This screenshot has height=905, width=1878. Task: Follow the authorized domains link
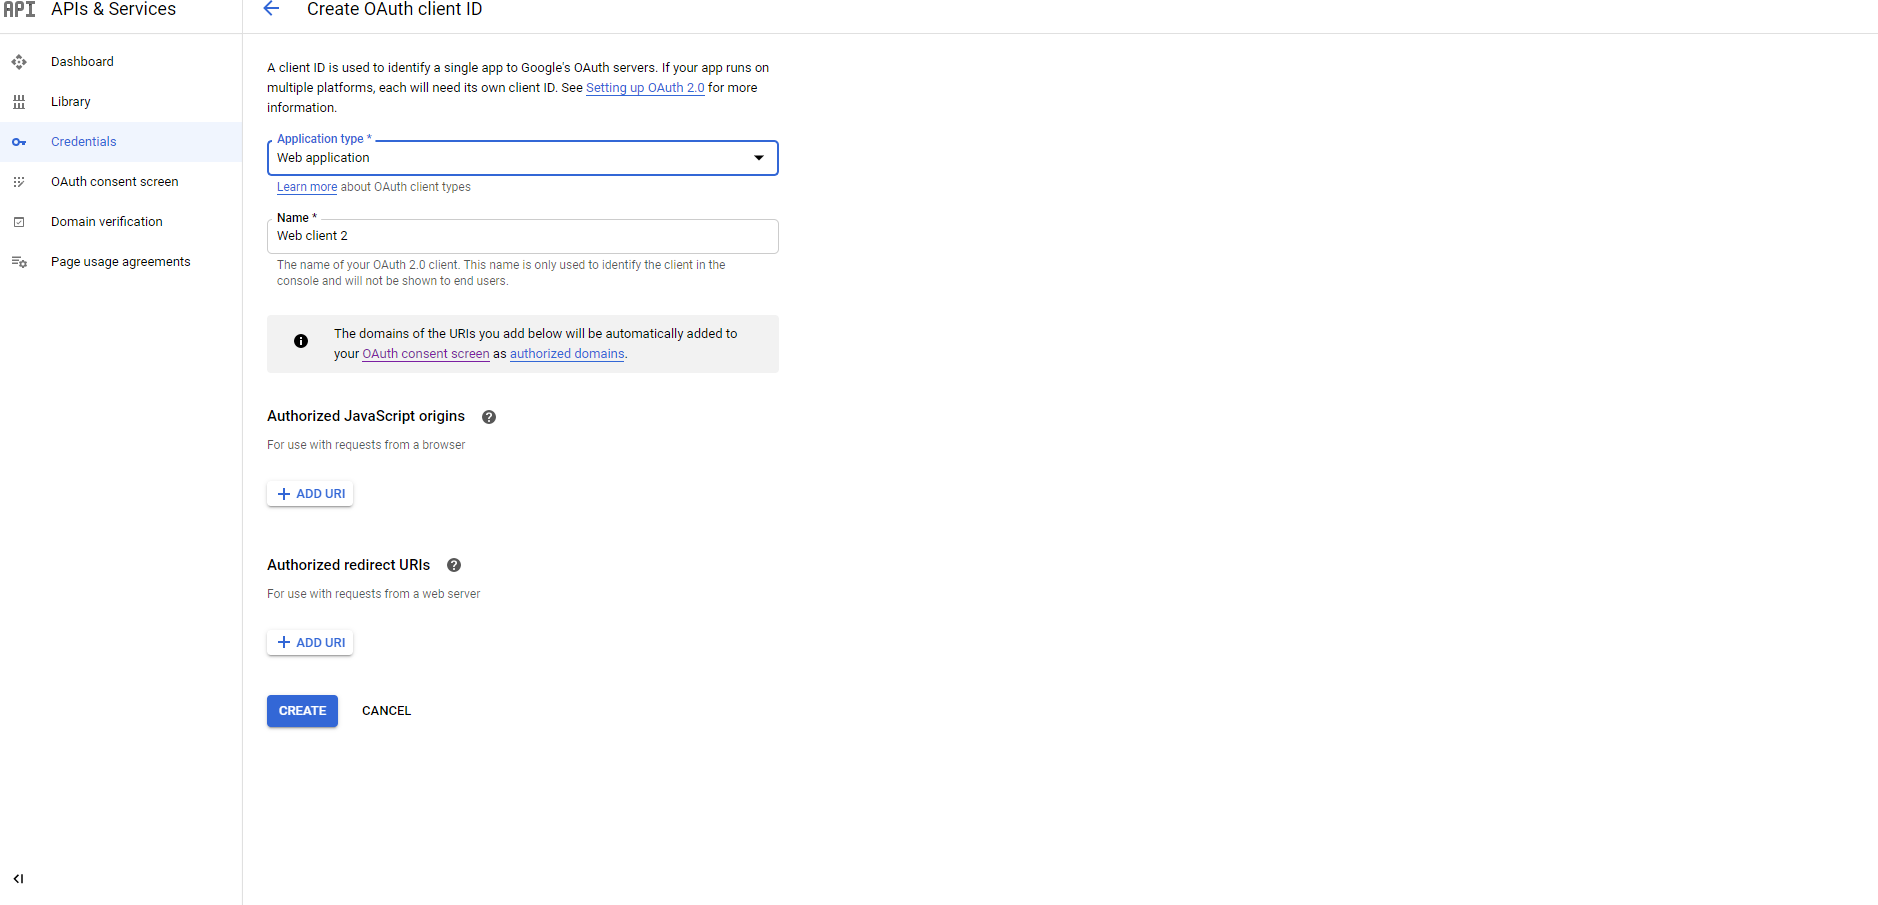click(567, 354)
